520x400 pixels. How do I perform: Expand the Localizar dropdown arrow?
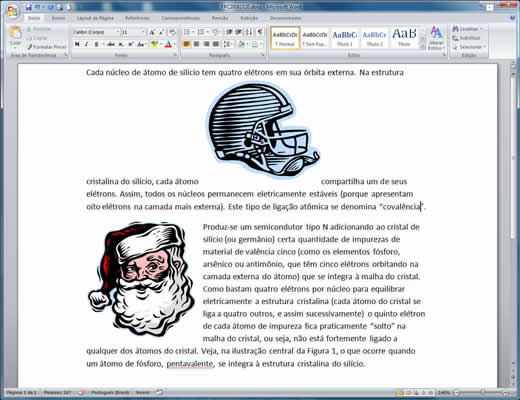(481, 29)
